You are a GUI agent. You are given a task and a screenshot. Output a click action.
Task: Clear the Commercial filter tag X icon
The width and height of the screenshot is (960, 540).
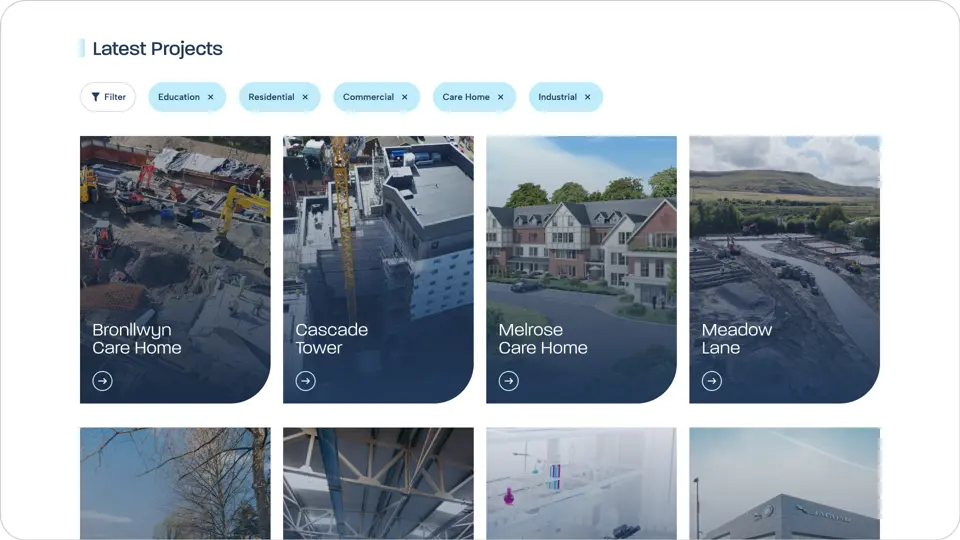pos(405,97)
